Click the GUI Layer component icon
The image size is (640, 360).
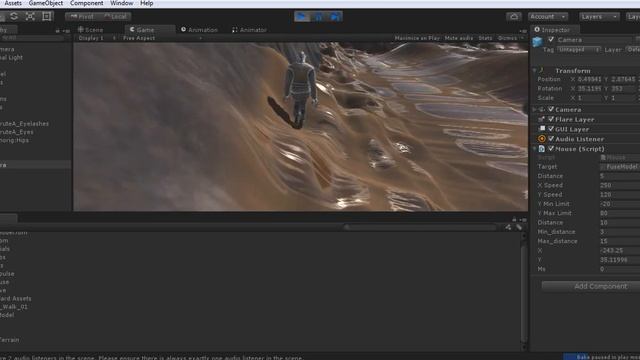[x=542, y=129]
